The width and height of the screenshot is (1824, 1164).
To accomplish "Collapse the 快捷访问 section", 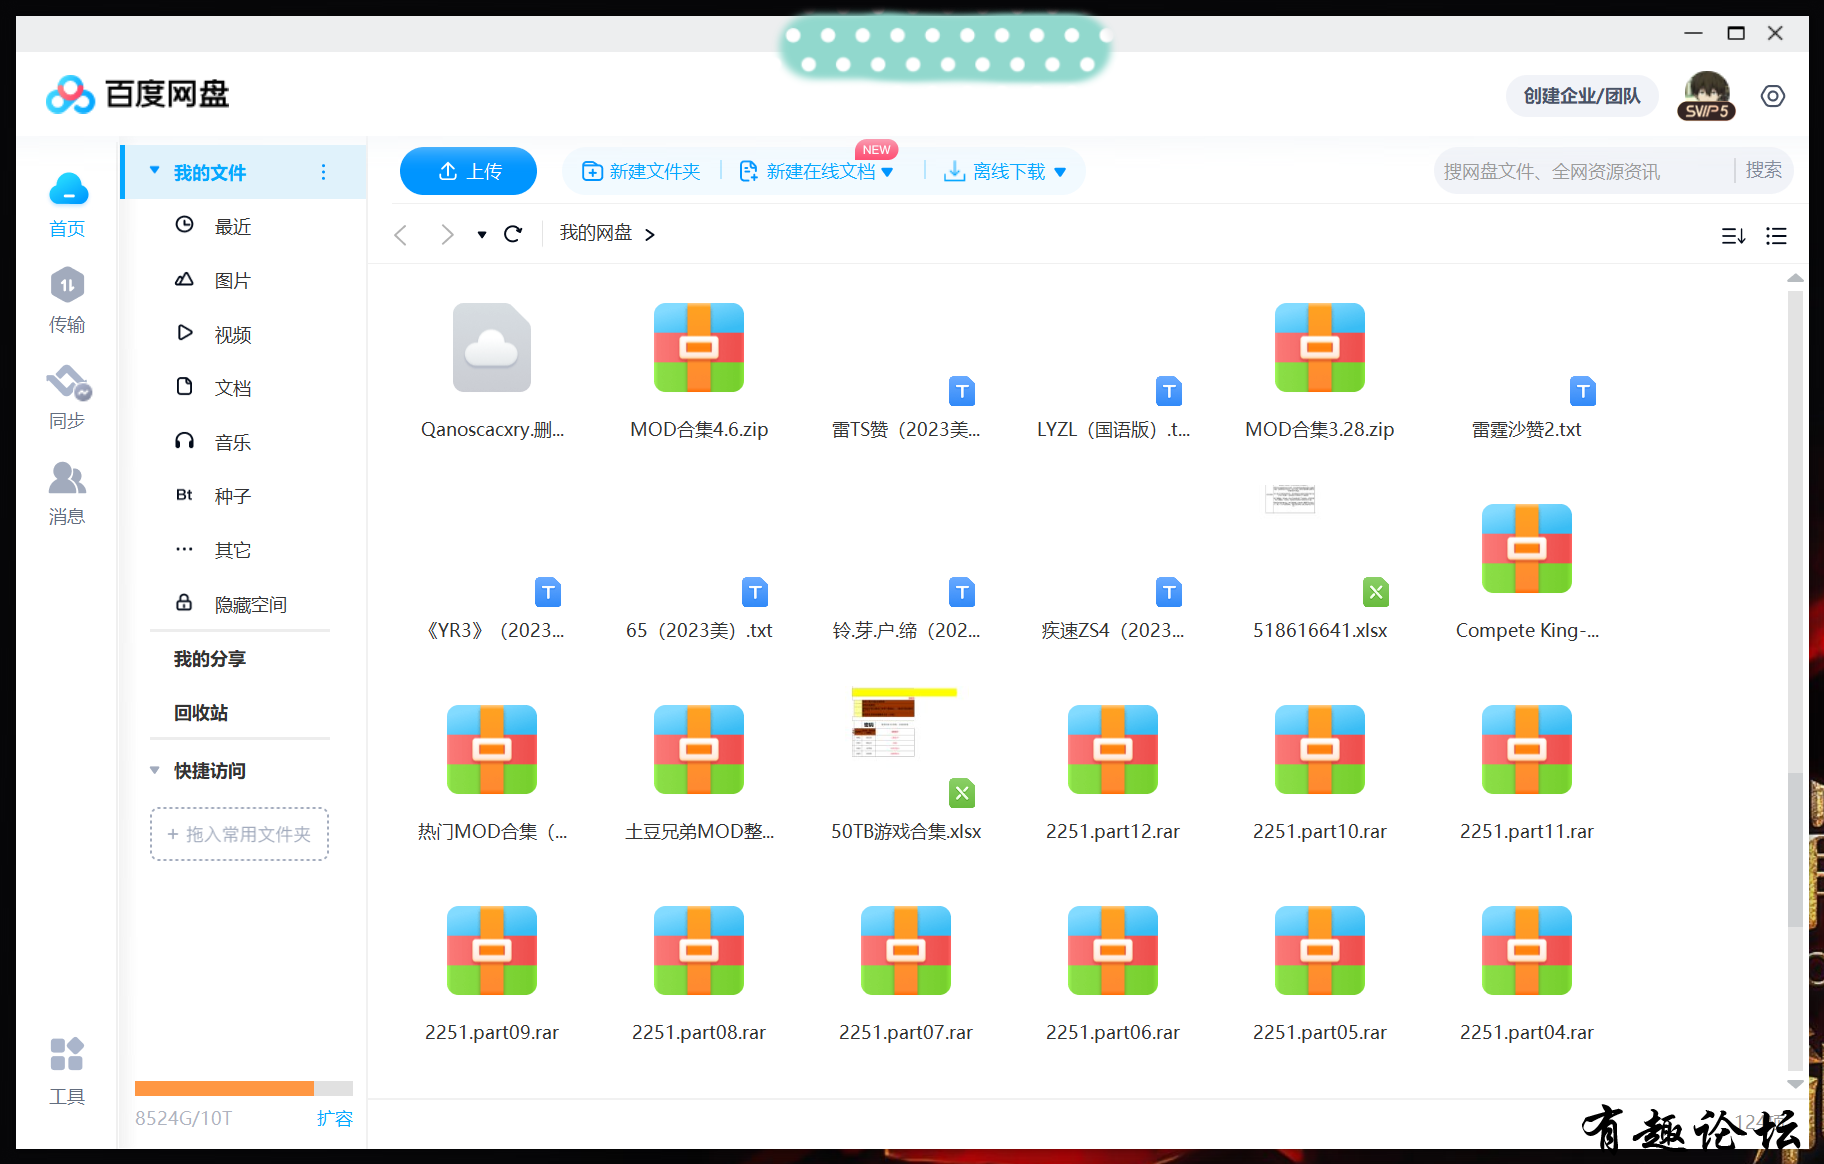I will click(155, 770).
